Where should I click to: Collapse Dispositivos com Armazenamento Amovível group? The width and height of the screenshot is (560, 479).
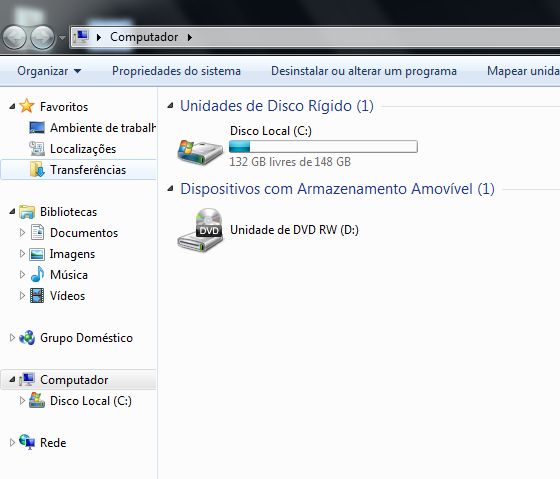(x=171, y=189)
